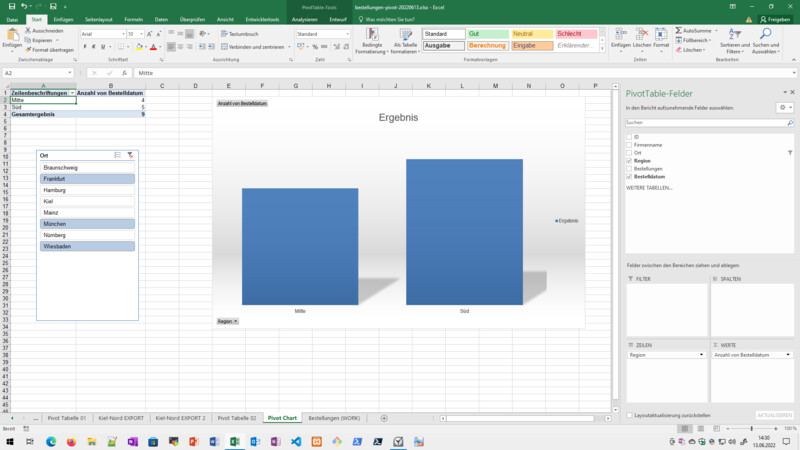Toggle Frankfurt in the Ort slicer
The width and height of the screenshot is (800, 450).
pyautogui.click(x=87, y=179)
